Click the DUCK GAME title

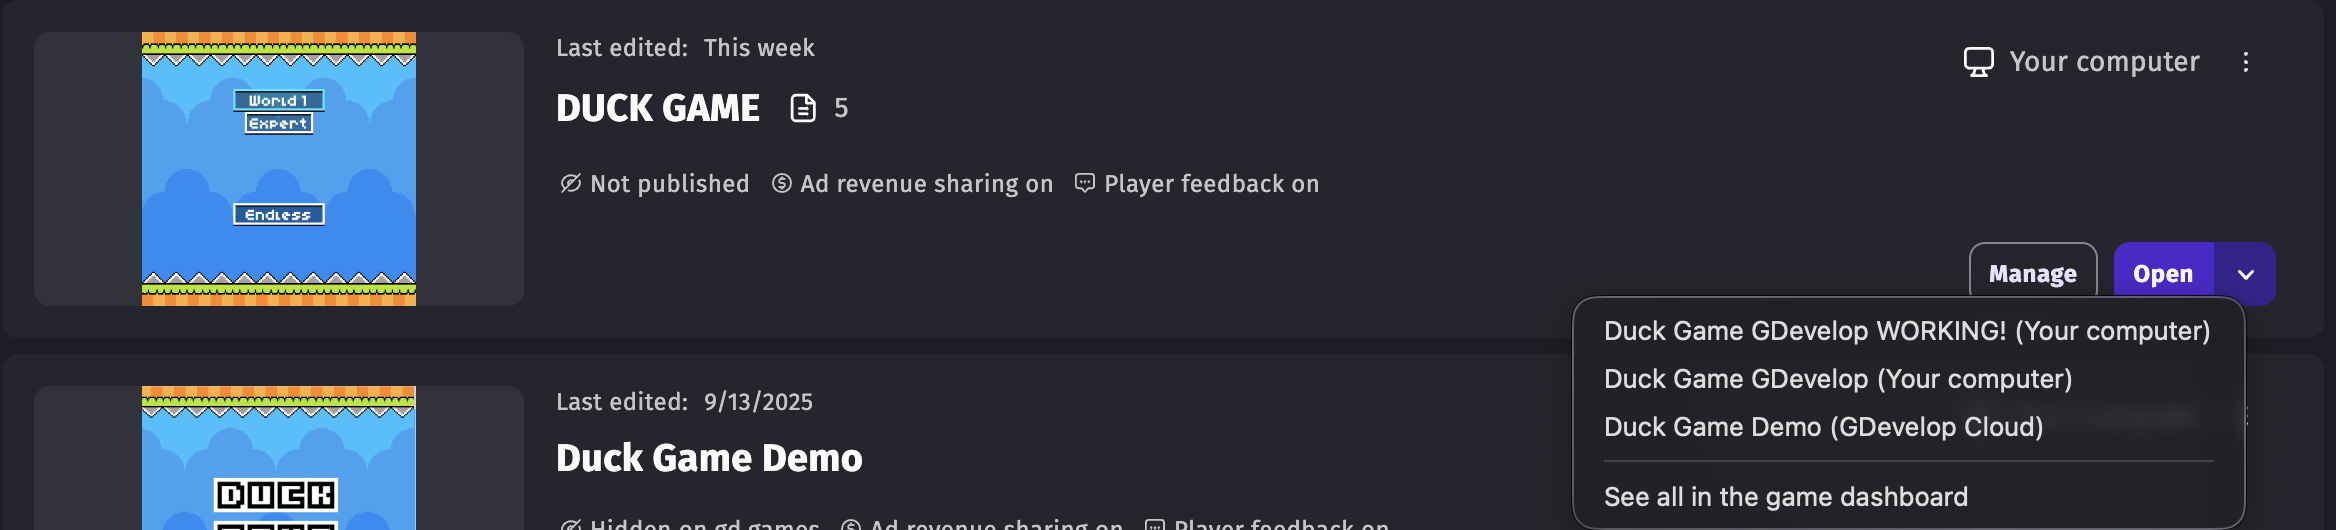[658, 108]
